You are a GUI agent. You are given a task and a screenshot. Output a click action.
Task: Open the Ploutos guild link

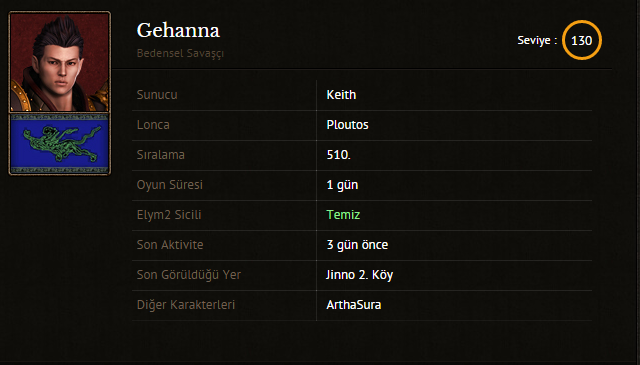click(x=347, y=125)
